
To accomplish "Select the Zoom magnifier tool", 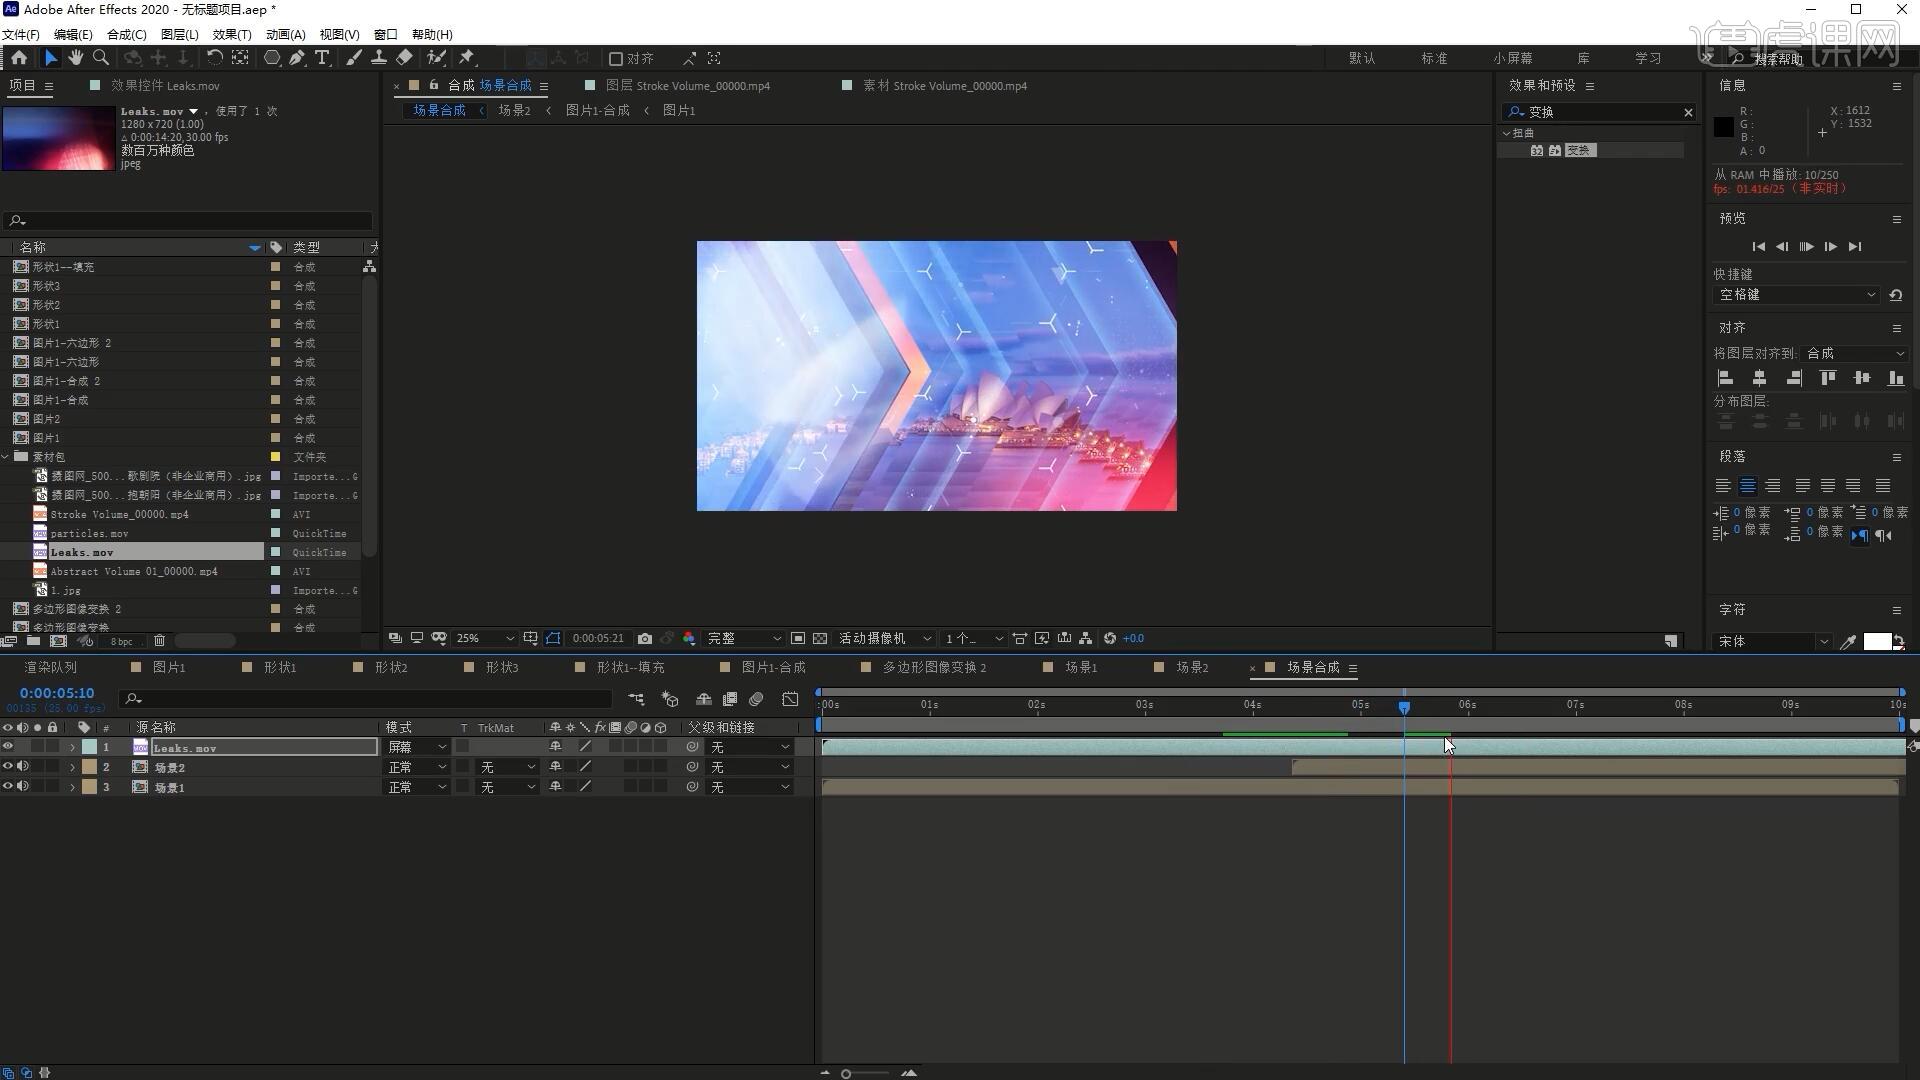I will [100, 58].
